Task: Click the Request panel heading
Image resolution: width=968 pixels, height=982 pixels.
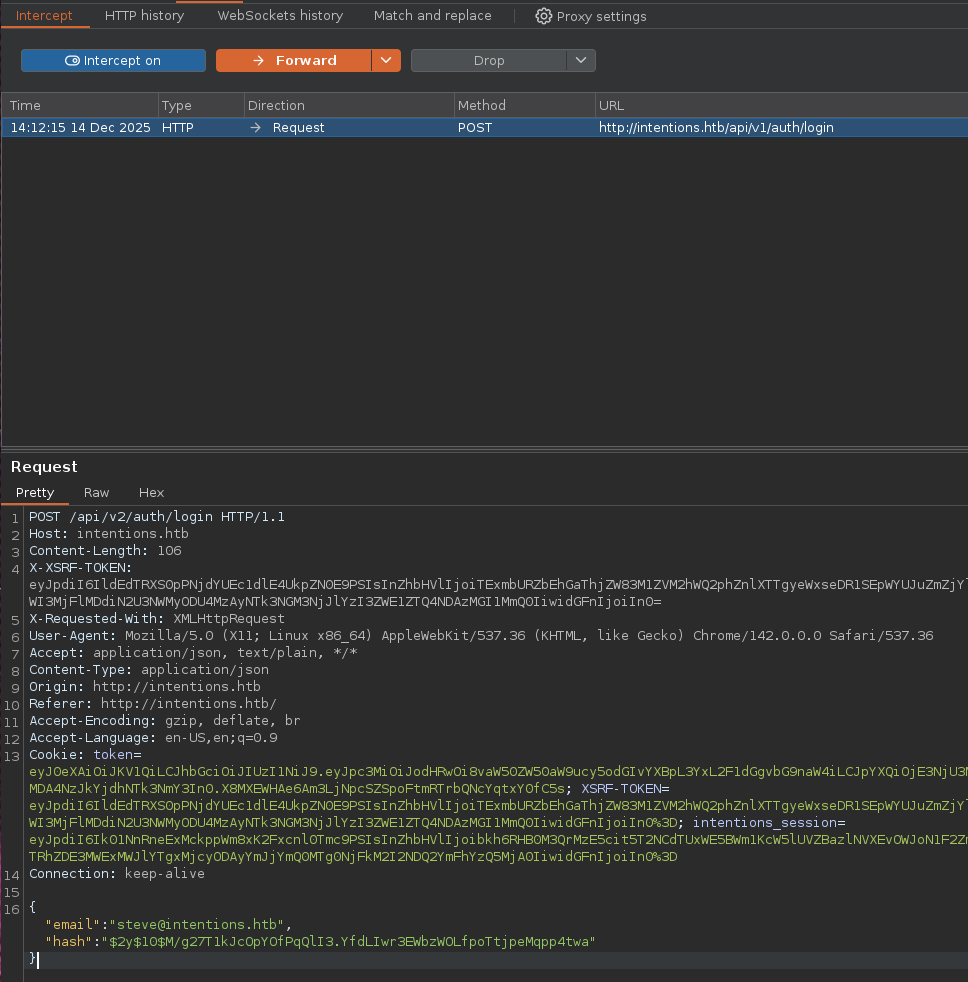Action: (x=44, y=467)
